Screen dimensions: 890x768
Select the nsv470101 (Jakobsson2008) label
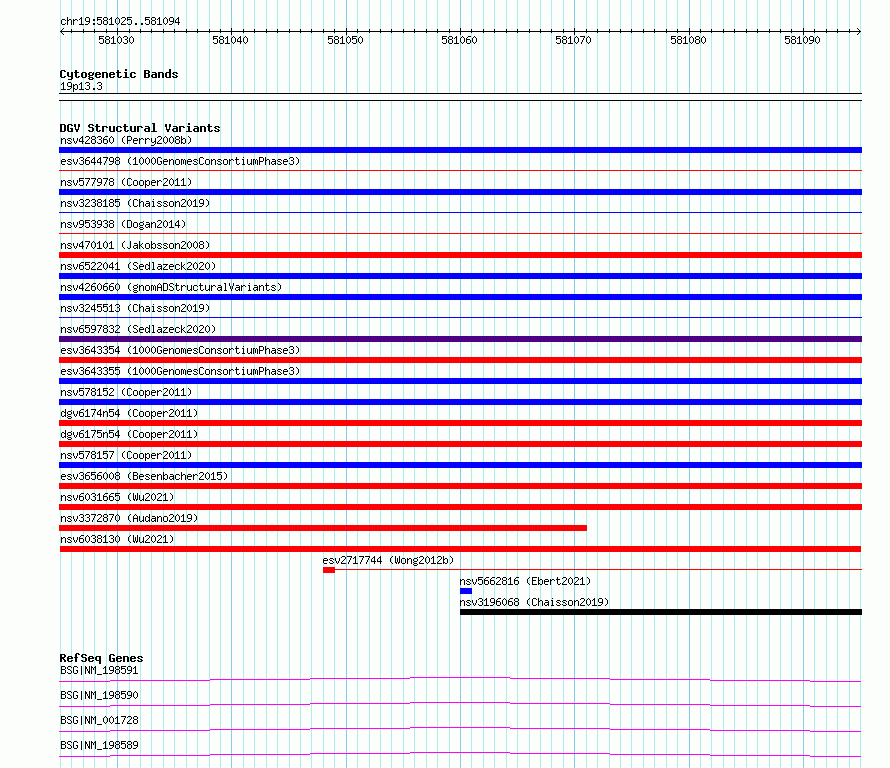(x=135, y=245)
